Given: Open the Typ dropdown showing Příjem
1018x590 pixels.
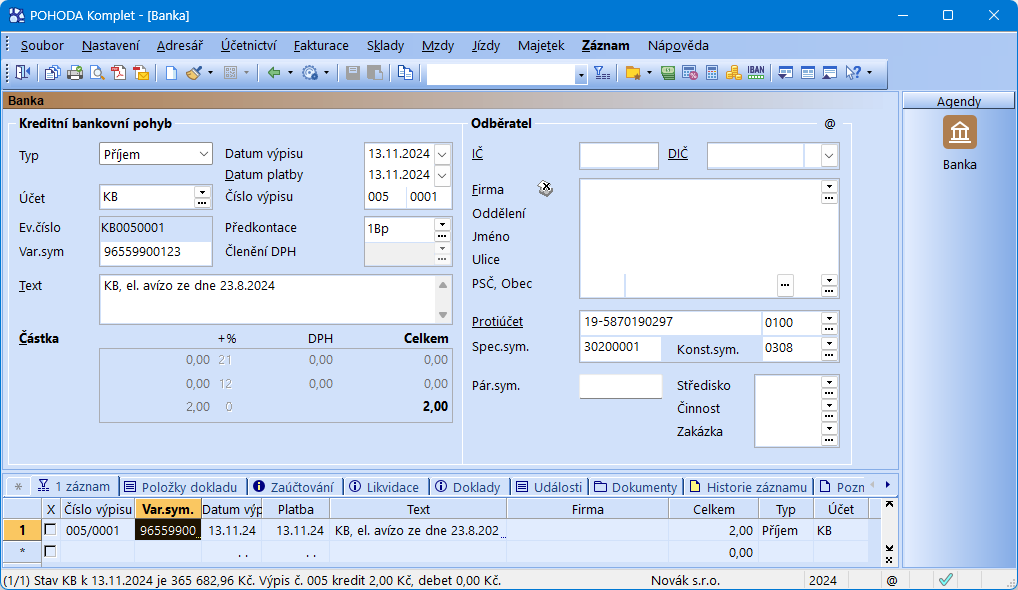Looking at the screenshot, I should click(x=203, y=154).
